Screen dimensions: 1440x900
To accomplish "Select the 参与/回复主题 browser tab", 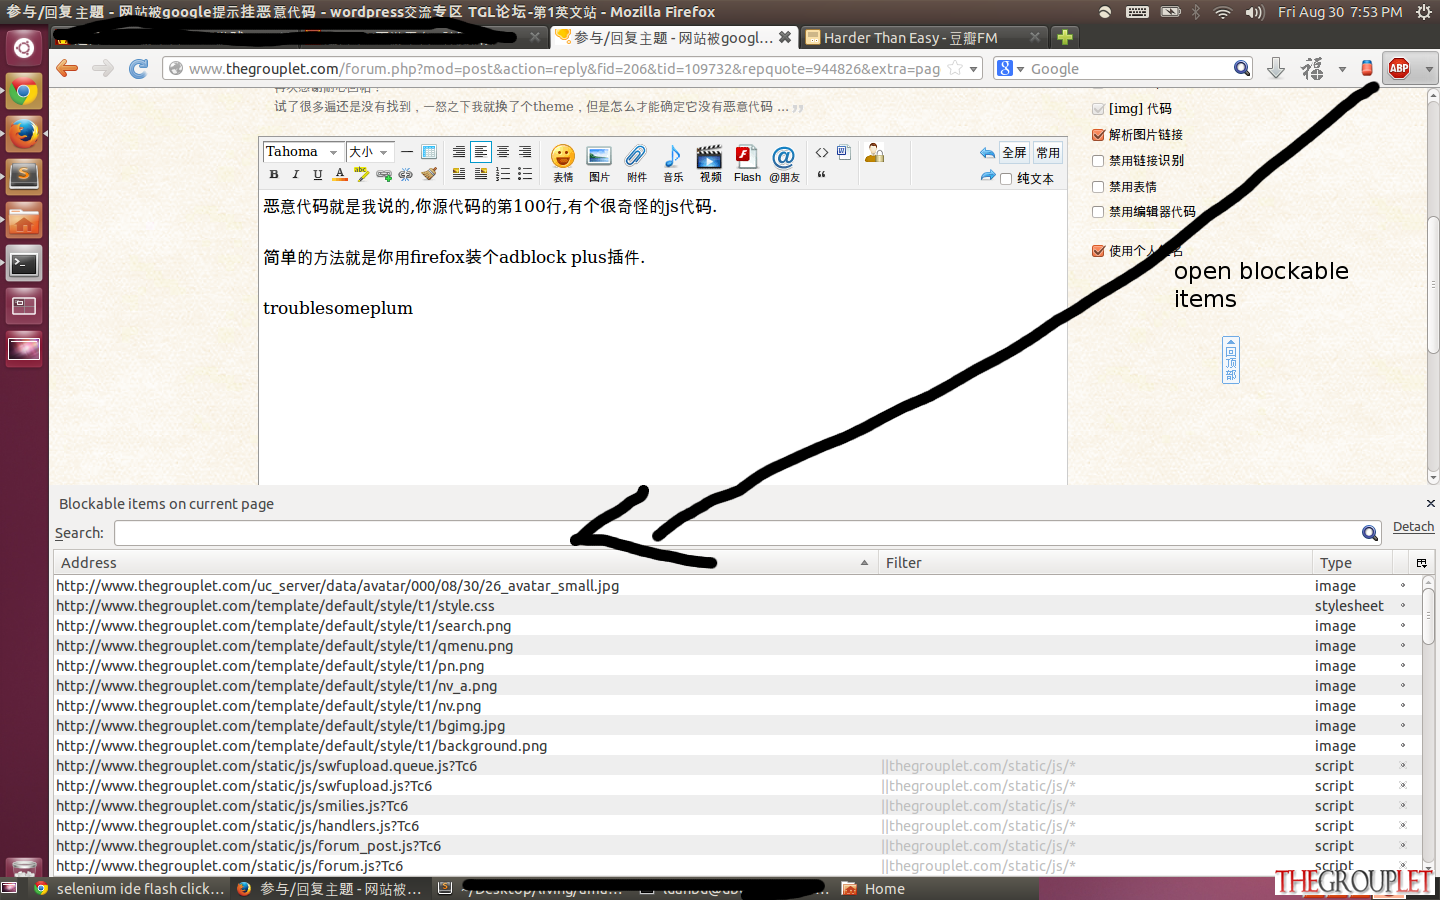I will click(x=674, y=38).
